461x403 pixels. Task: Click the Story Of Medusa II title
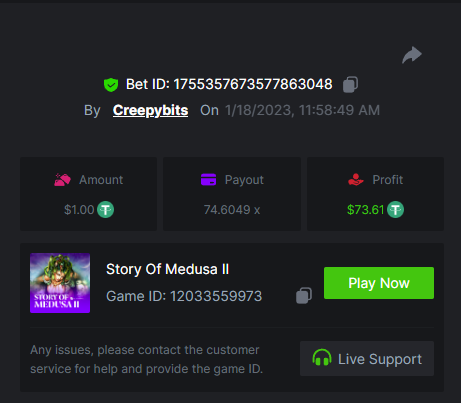point(167,269)
